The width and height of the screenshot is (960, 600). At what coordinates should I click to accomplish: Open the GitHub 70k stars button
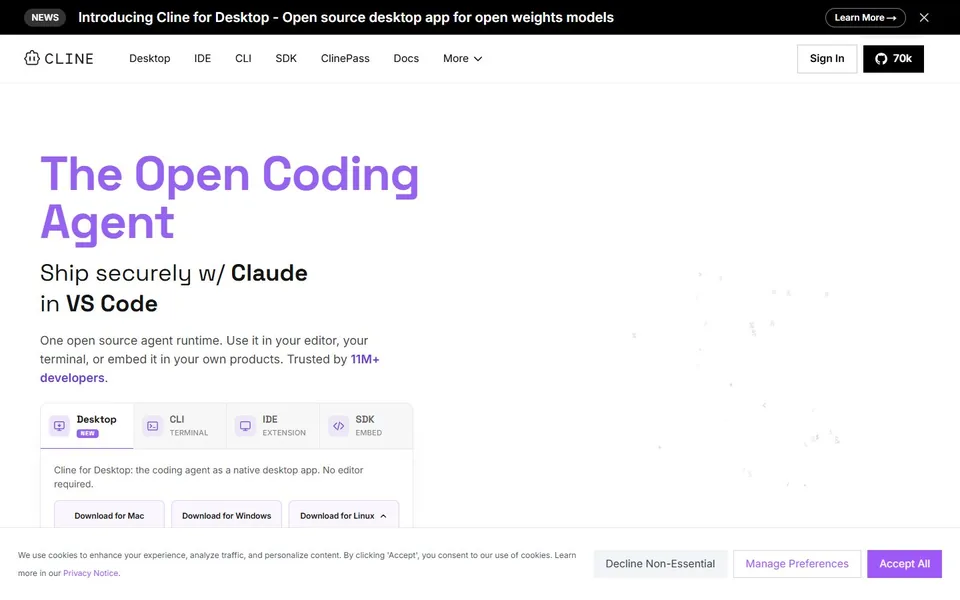point(893,59)
